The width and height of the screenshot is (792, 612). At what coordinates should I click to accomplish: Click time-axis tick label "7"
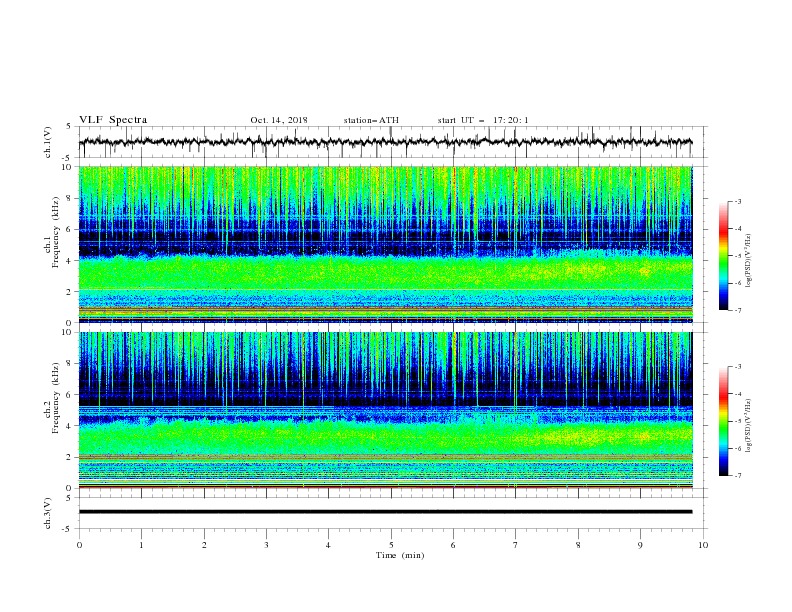coord(516,545)
